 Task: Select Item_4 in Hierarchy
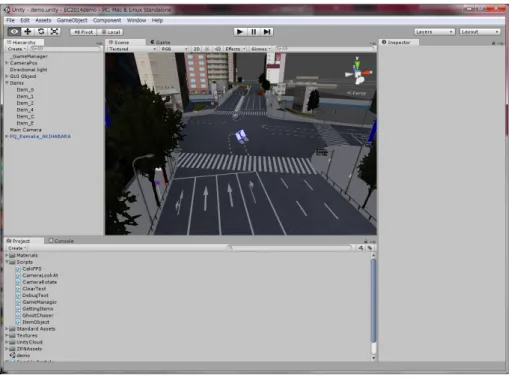(25, 110)
